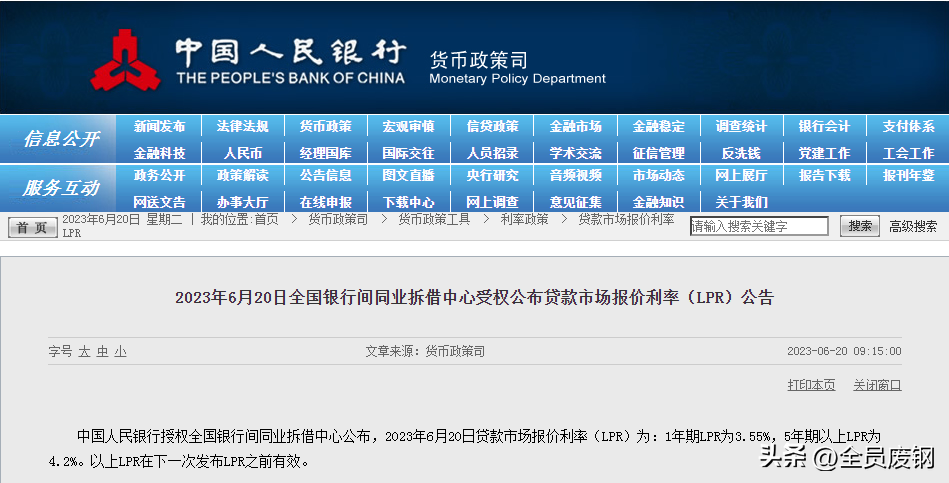Select the 金融稳定 menu item

658,126
